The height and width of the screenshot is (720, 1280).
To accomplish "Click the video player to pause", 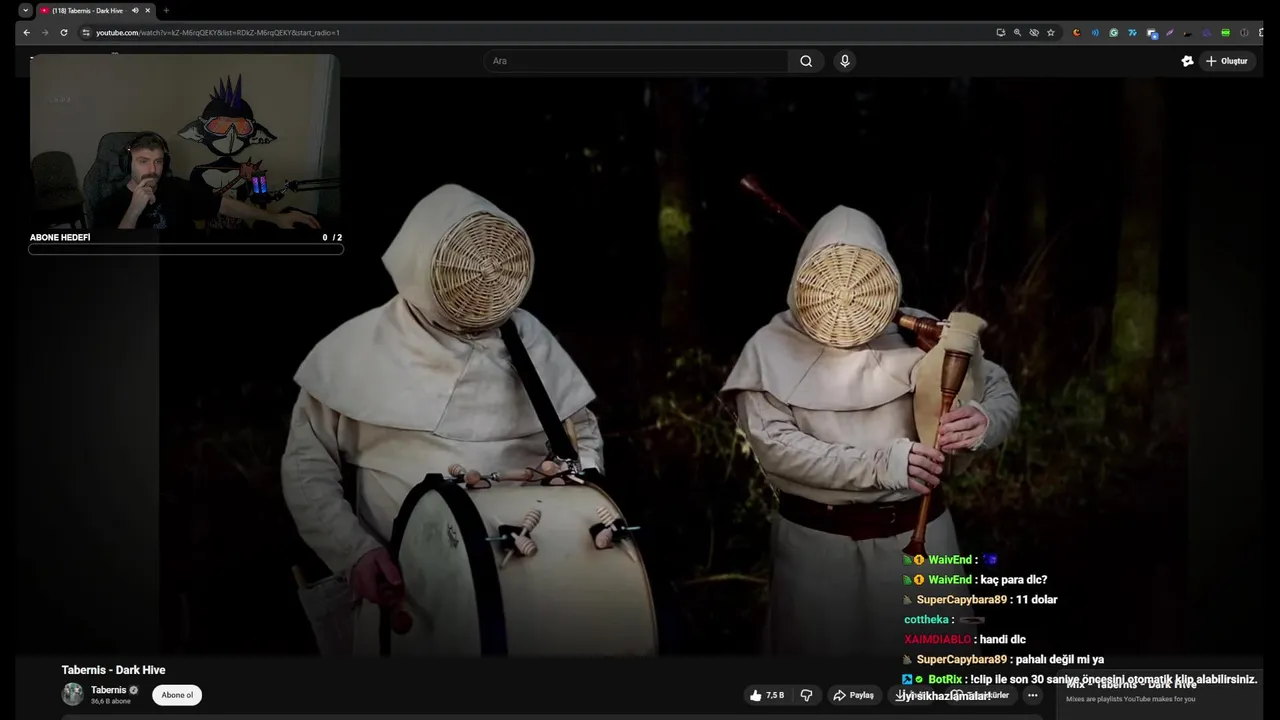I will 640,366.
